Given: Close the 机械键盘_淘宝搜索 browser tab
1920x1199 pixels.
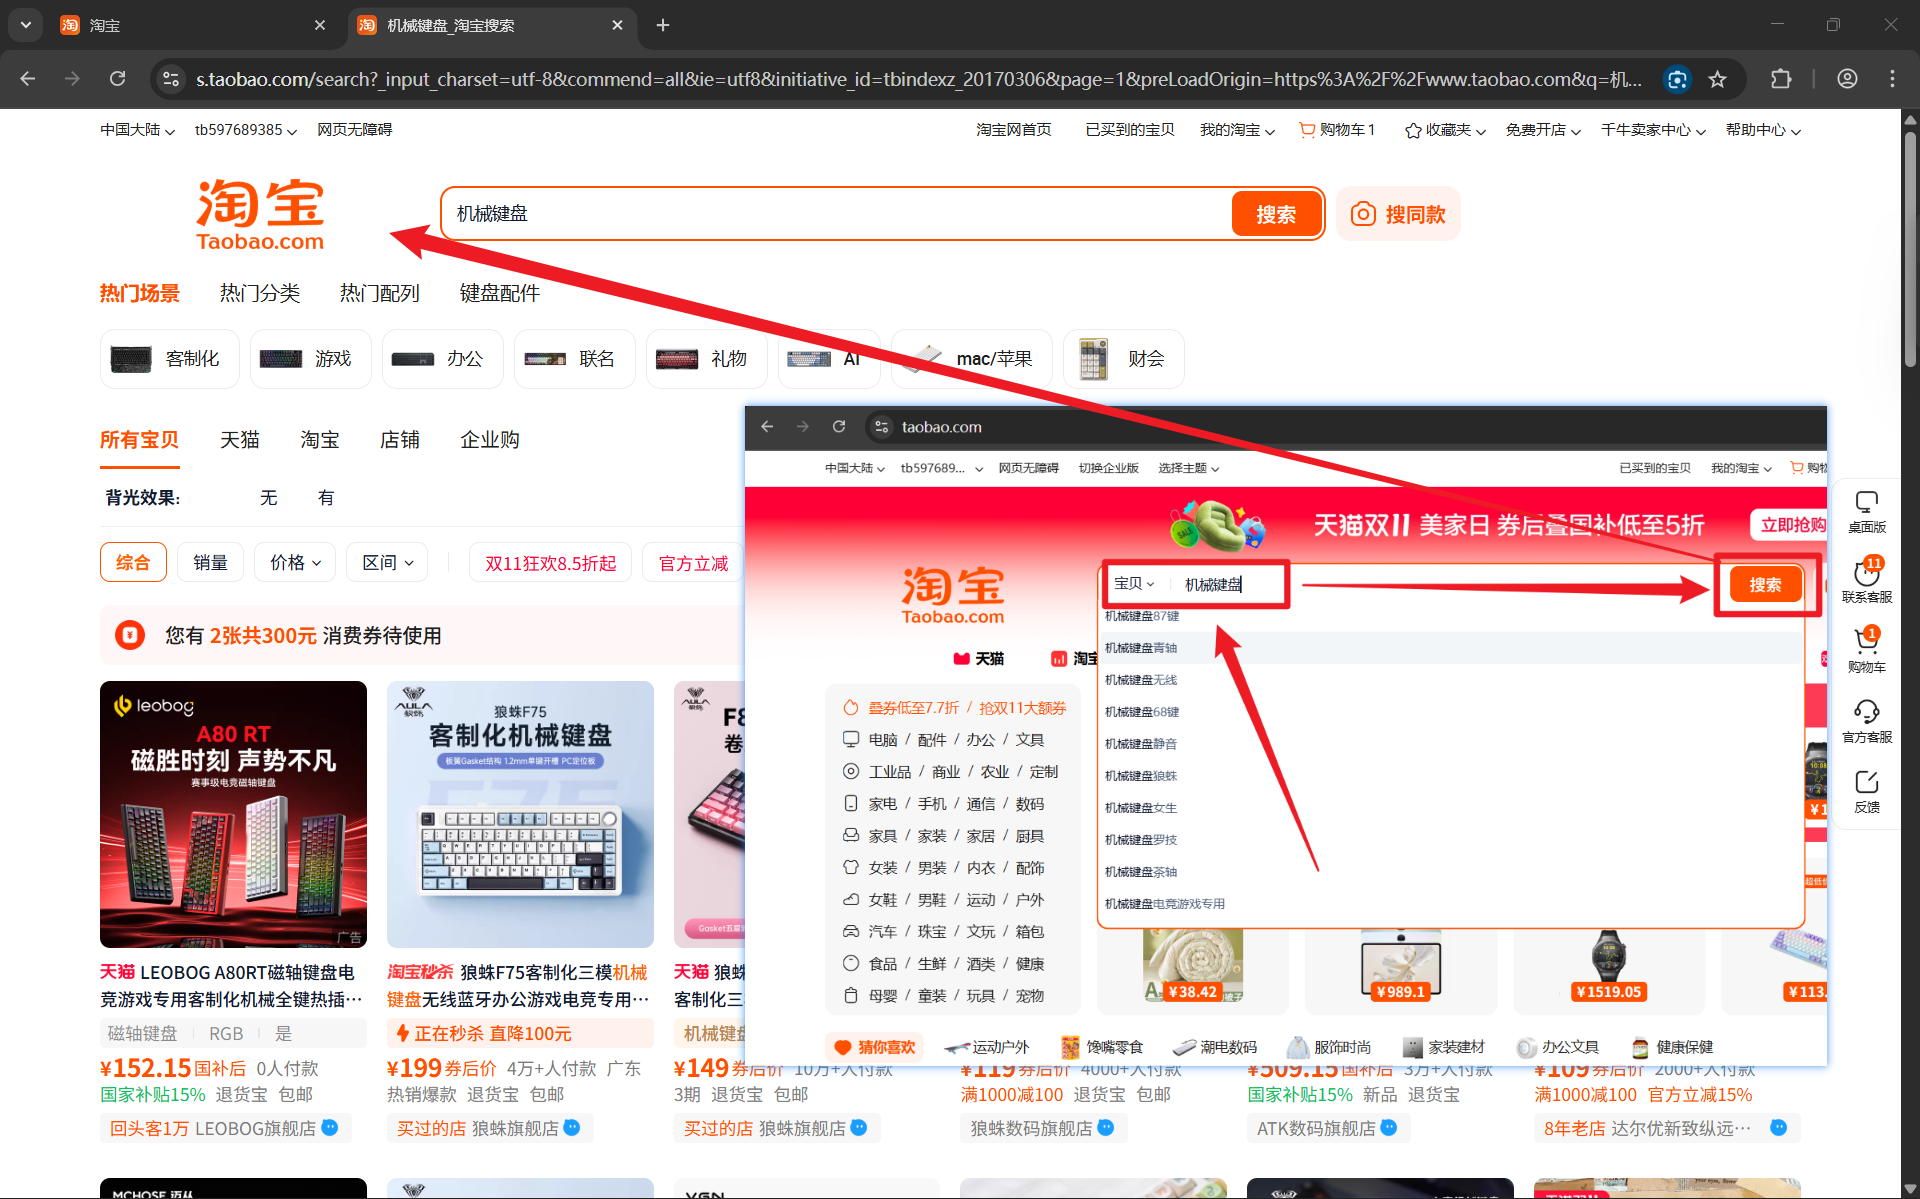Looking at the screenshot, I should [x=617, y=25].
